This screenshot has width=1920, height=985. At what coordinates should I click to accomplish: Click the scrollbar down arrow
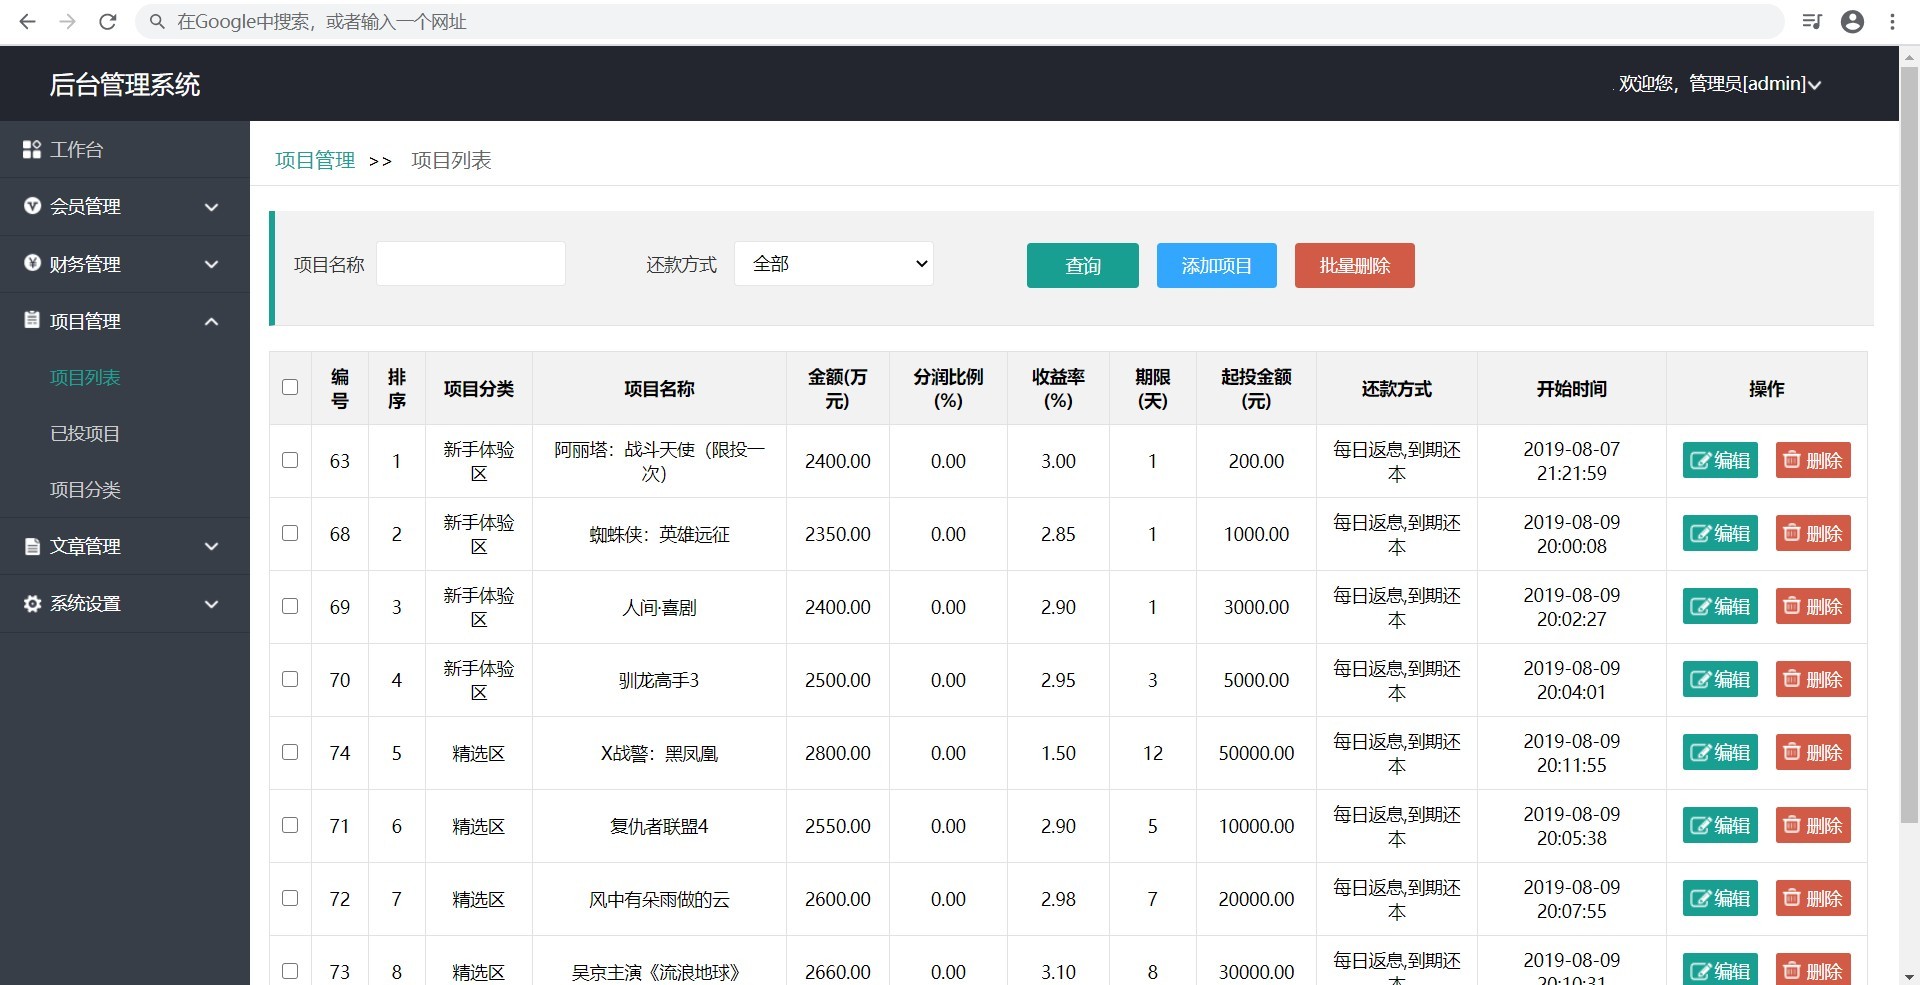click(x=1909, y=976)
